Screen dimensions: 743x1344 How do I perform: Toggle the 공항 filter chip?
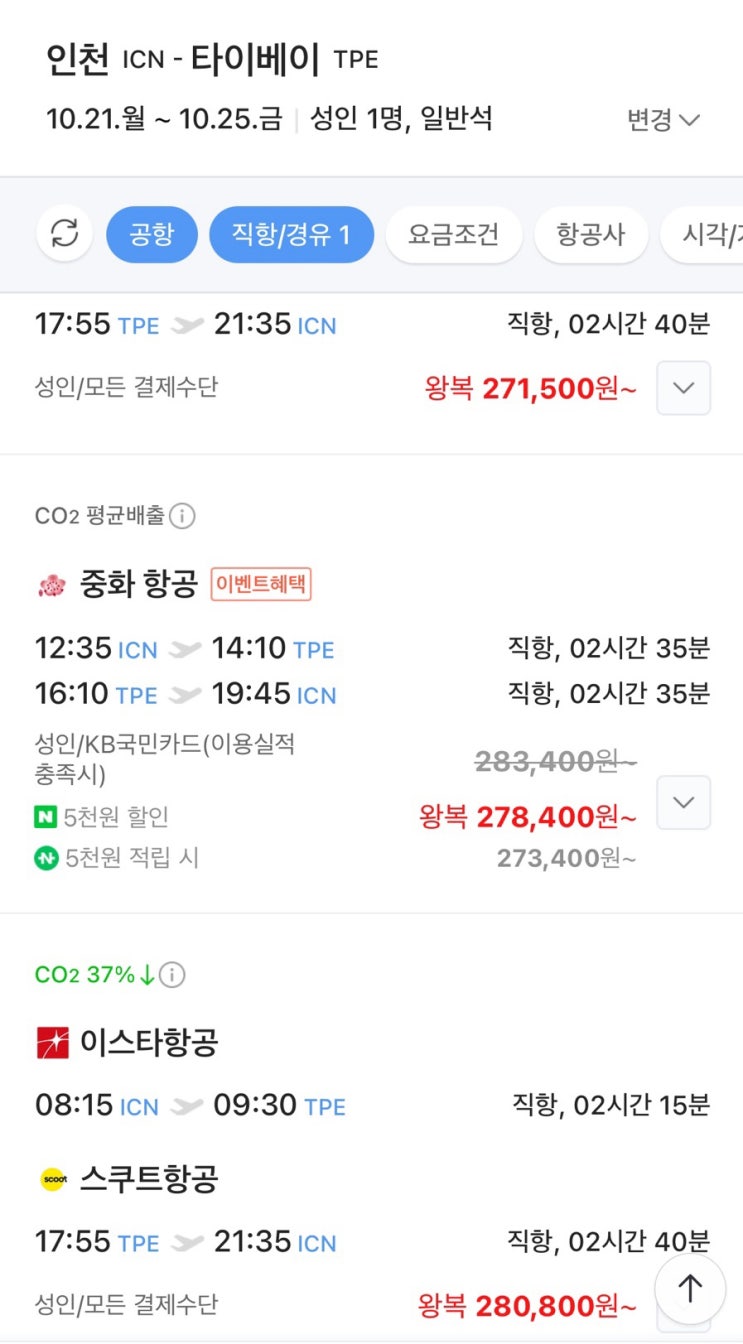tap(152, 235)
